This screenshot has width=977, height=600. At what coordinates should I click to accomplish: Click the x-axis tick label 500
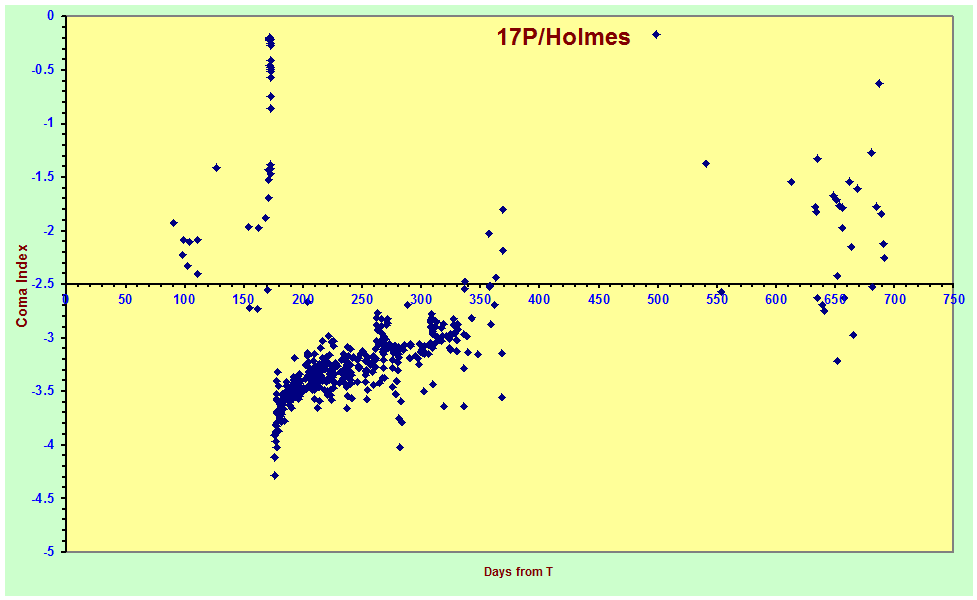point(657,300)
